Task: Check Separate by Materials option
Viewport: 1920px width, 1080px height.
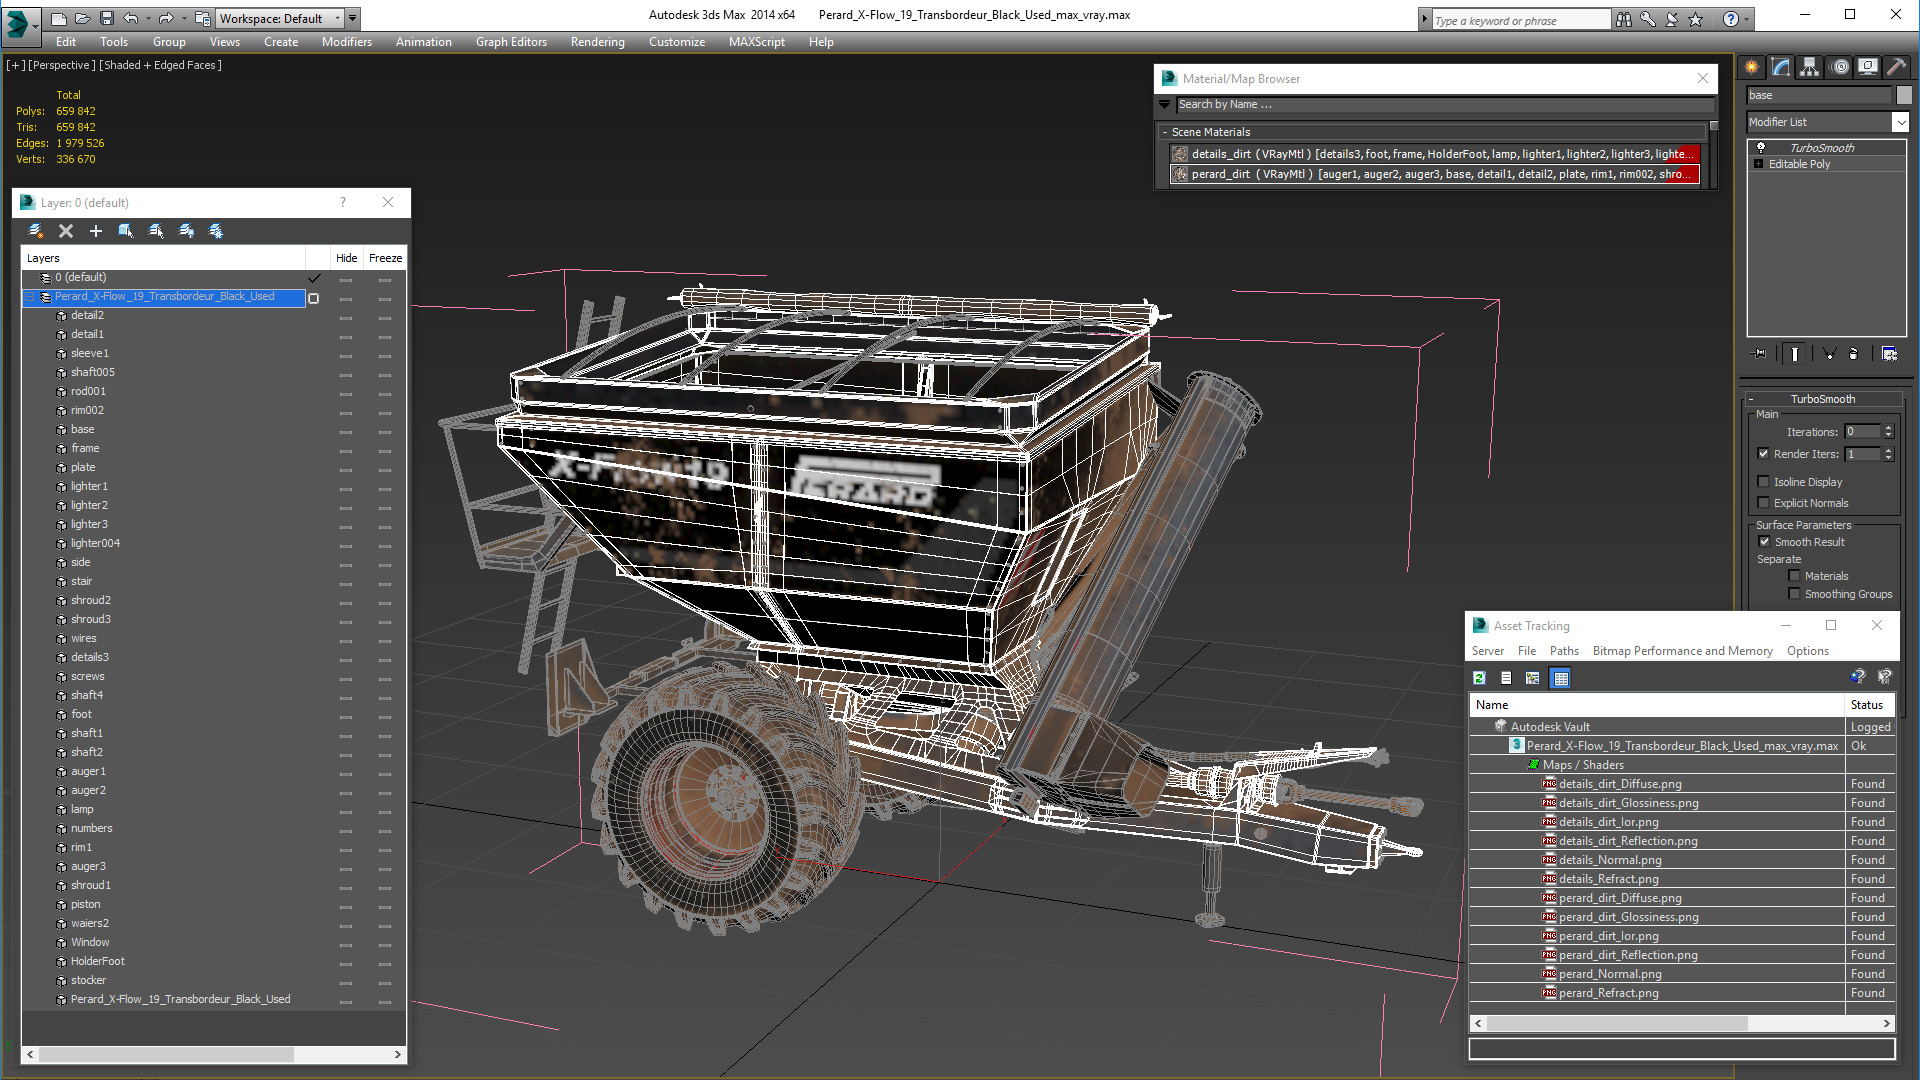Action: coord(1794,576)
